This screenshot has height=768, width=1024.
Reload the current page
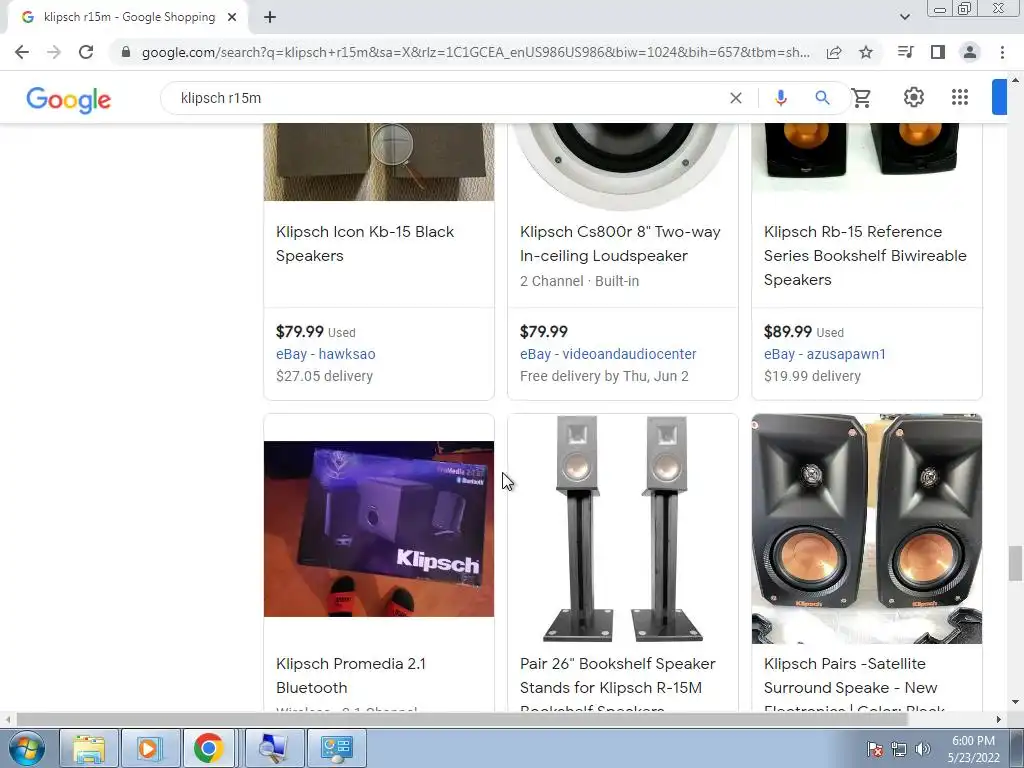coord(86,52)
